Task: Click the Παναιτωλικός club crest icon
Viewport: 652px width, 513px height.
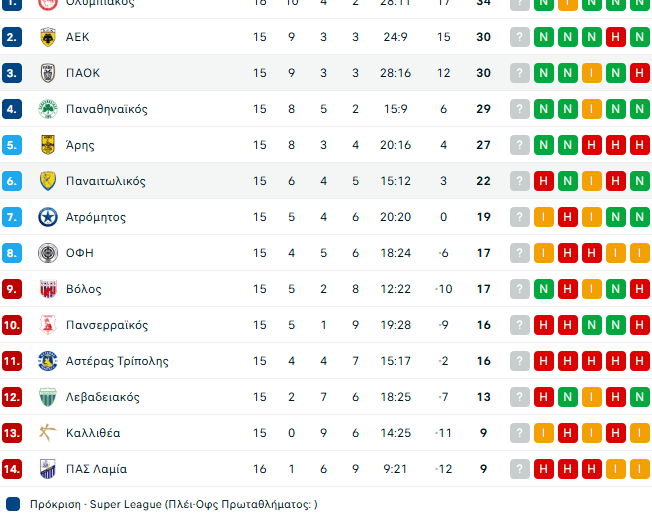Action: point(47,181)
